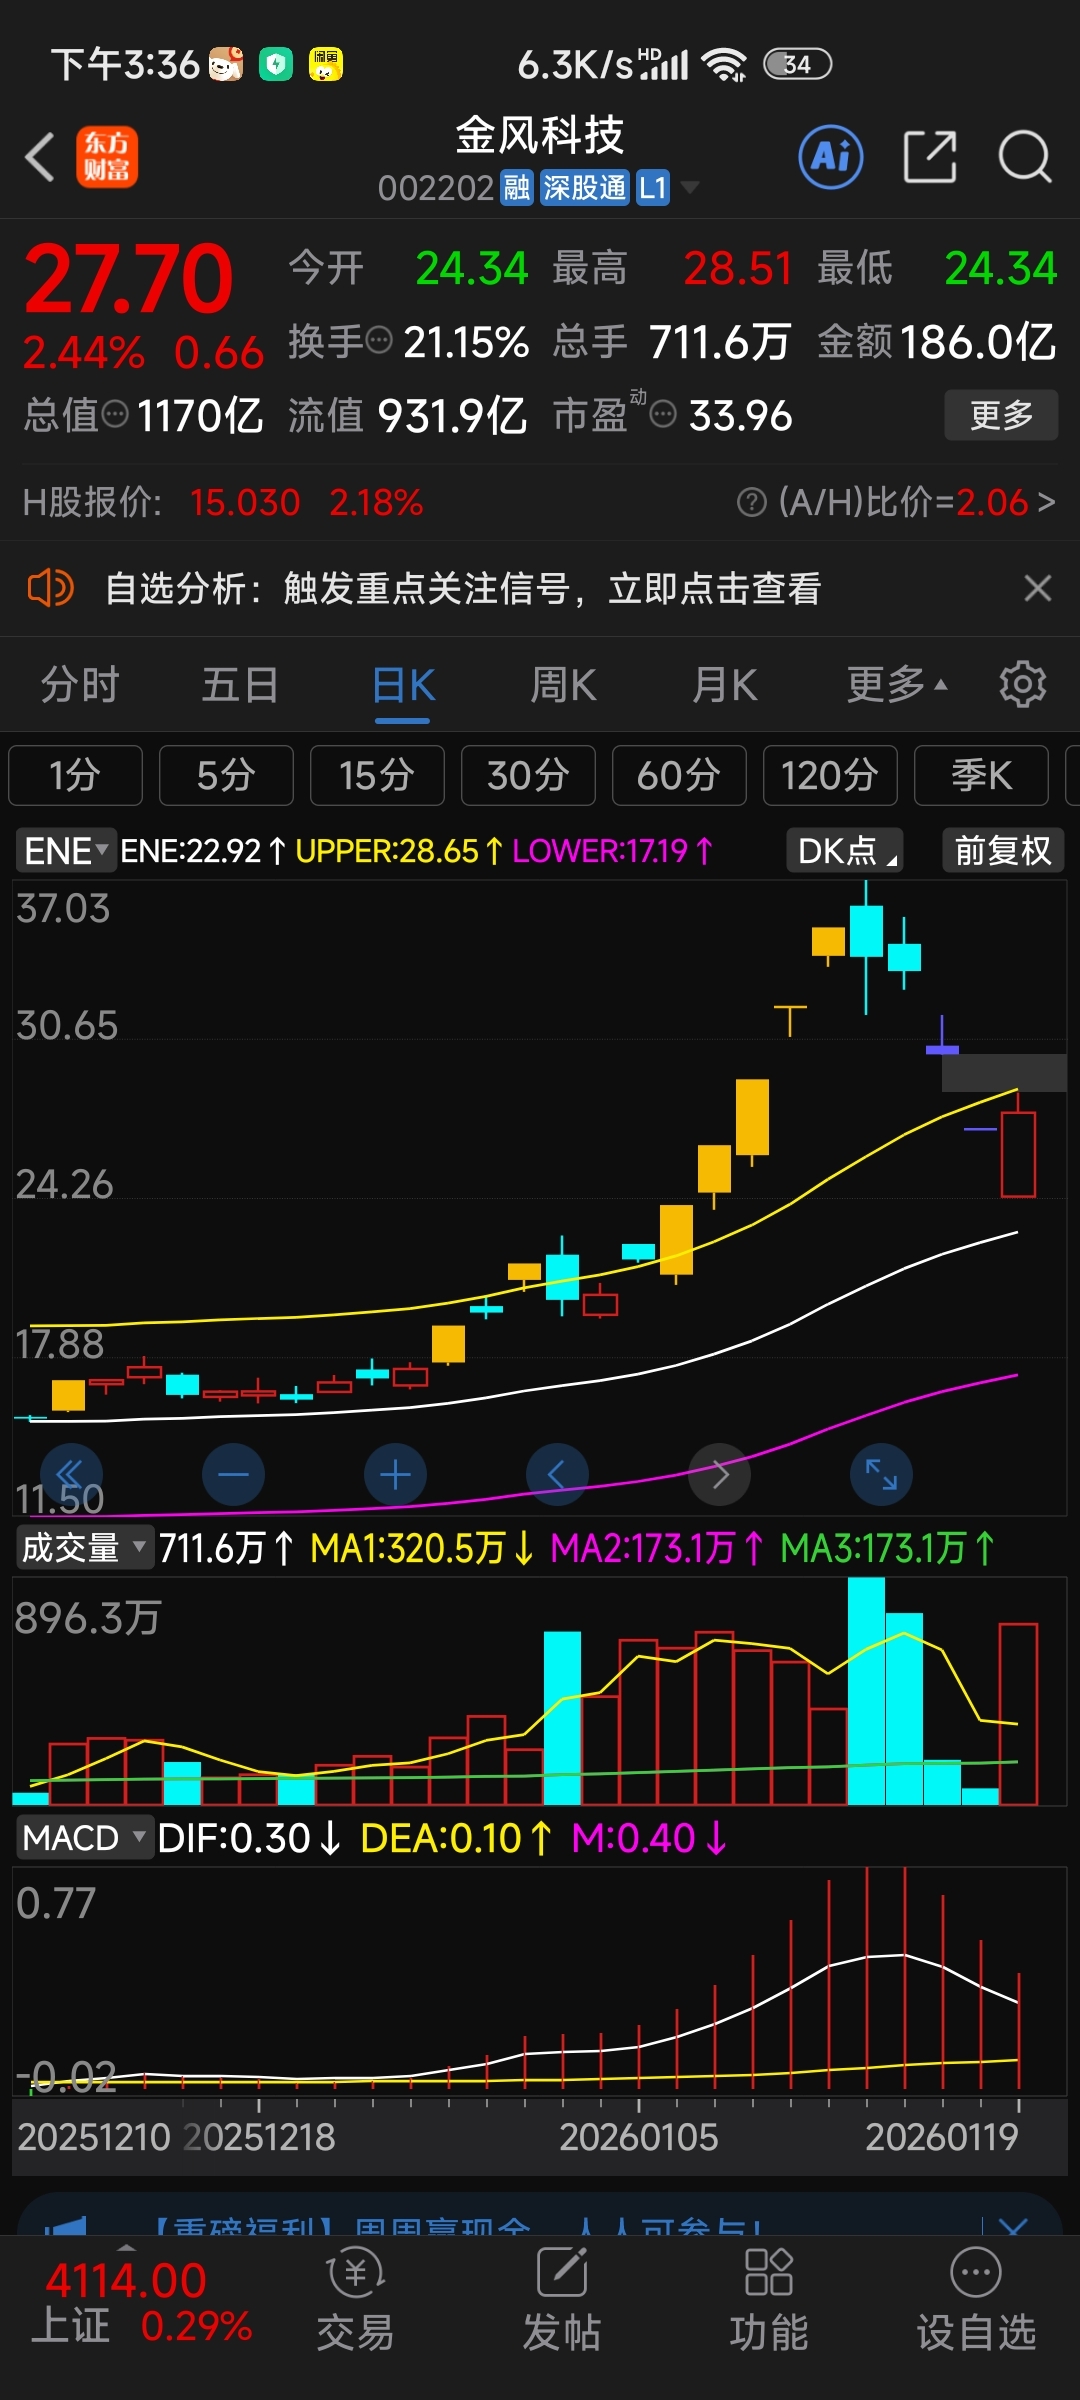Tap the 更多 quote details button
This screenshot has height=2400, width=1080.
point(1001,415)
